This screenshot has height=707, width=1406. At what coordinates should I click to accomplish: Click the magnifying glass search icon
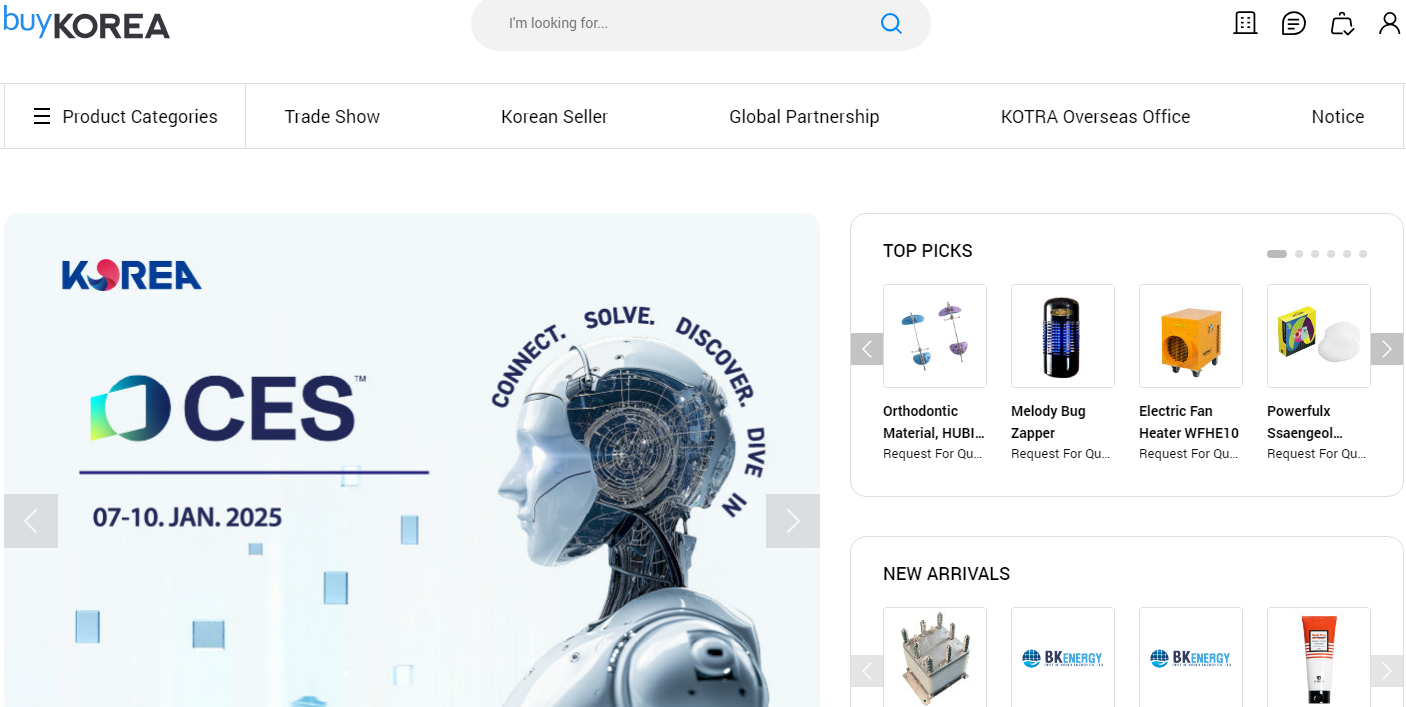pos(891,23)
